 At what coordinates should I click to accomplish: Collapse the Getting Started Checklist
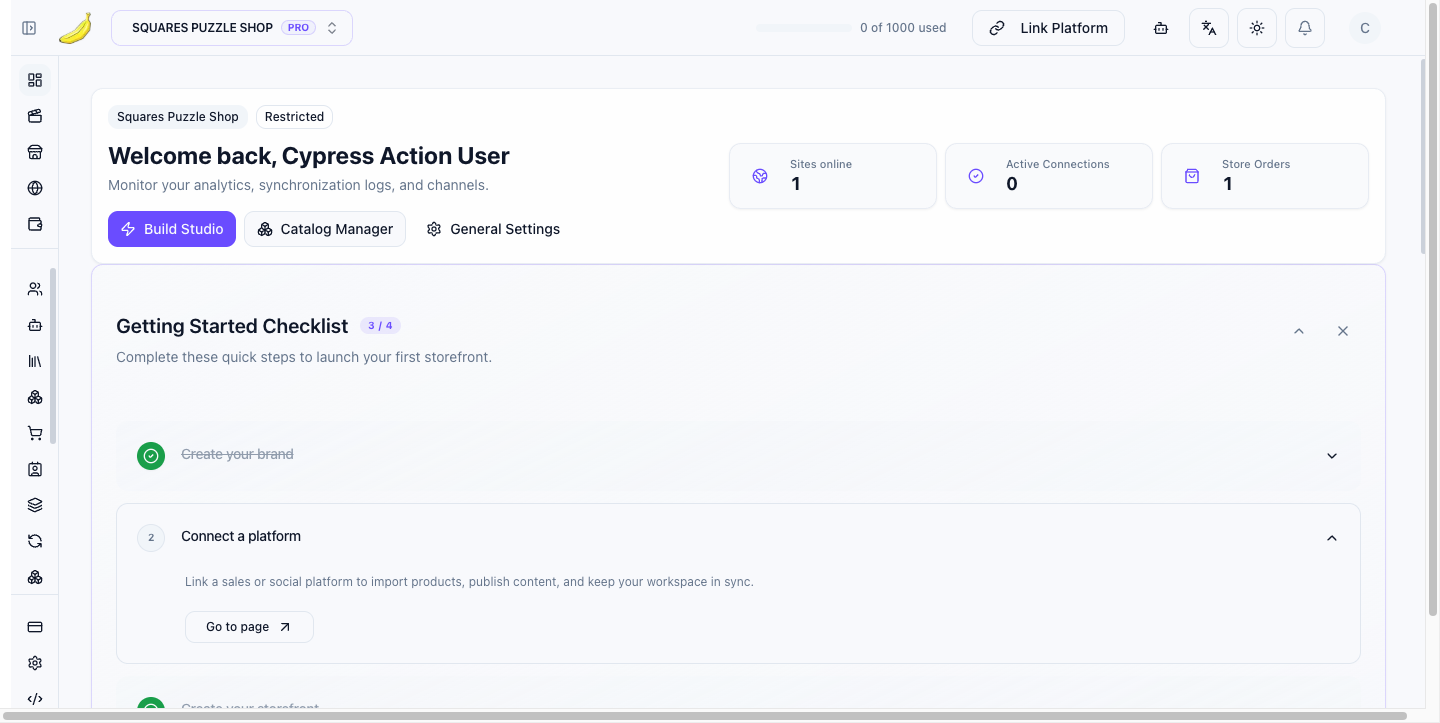[1299, 331]
